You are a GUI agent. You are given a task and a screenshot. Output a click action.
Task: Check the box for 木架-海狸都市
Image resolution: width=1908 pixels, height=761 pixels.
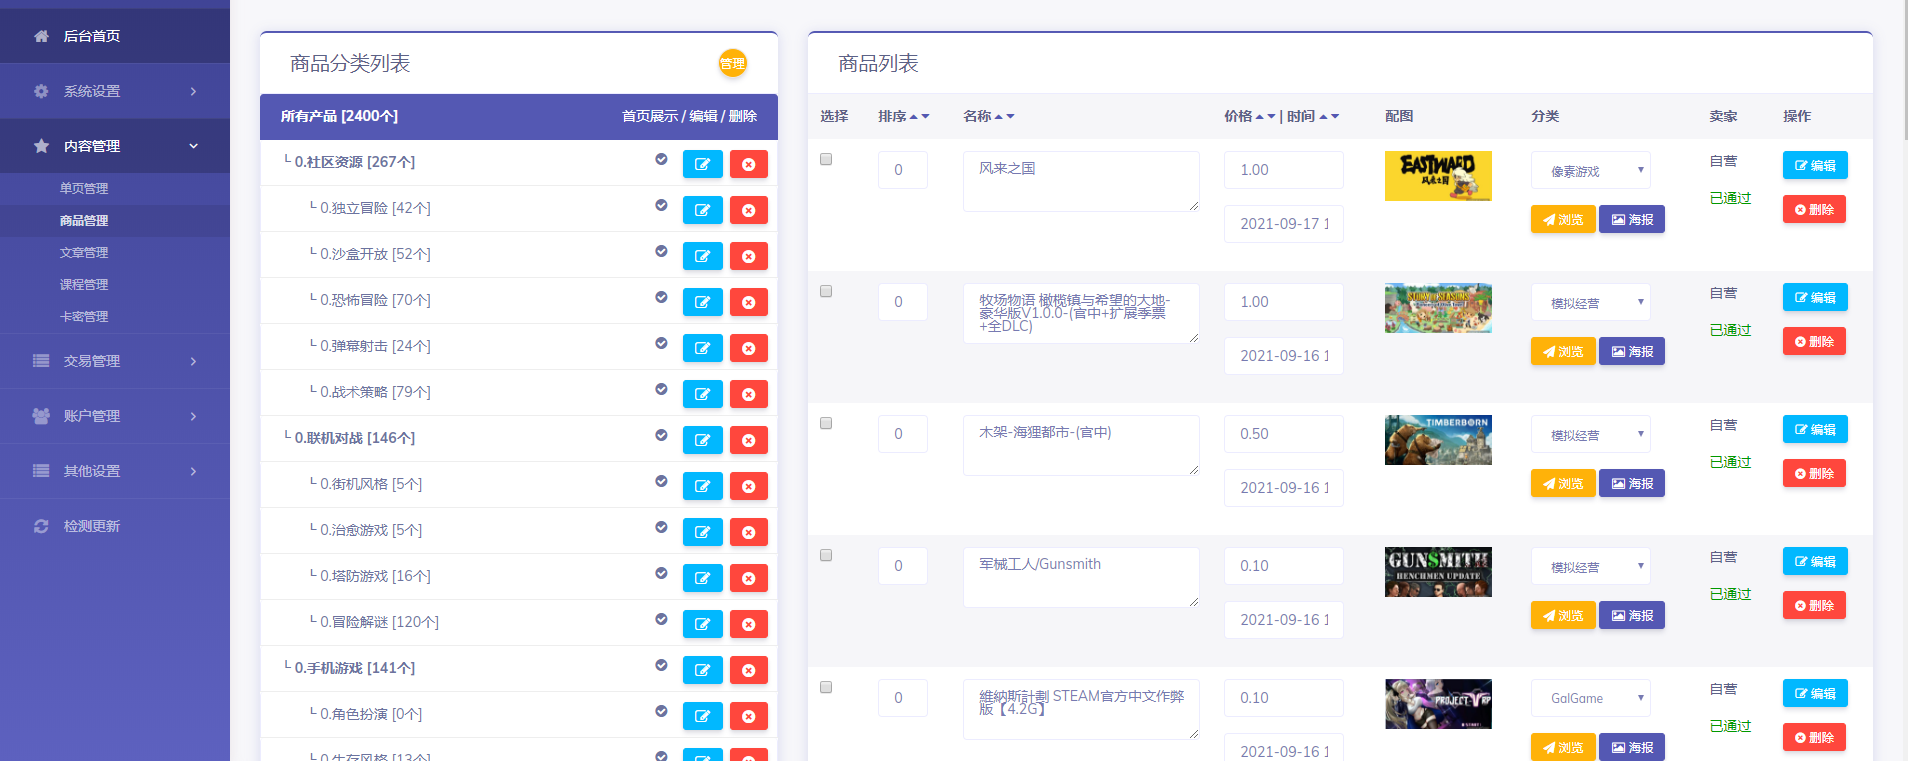(x=826, y=423)
